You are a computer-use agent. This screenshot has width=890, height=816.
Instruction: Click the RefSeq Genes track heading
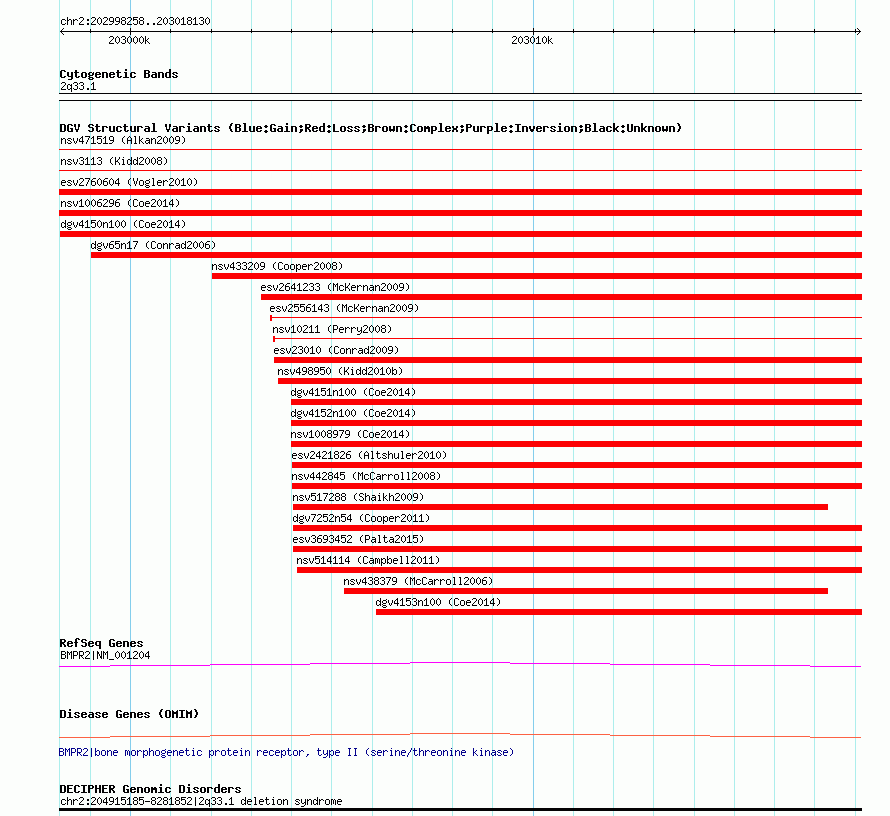click(101, 643)
